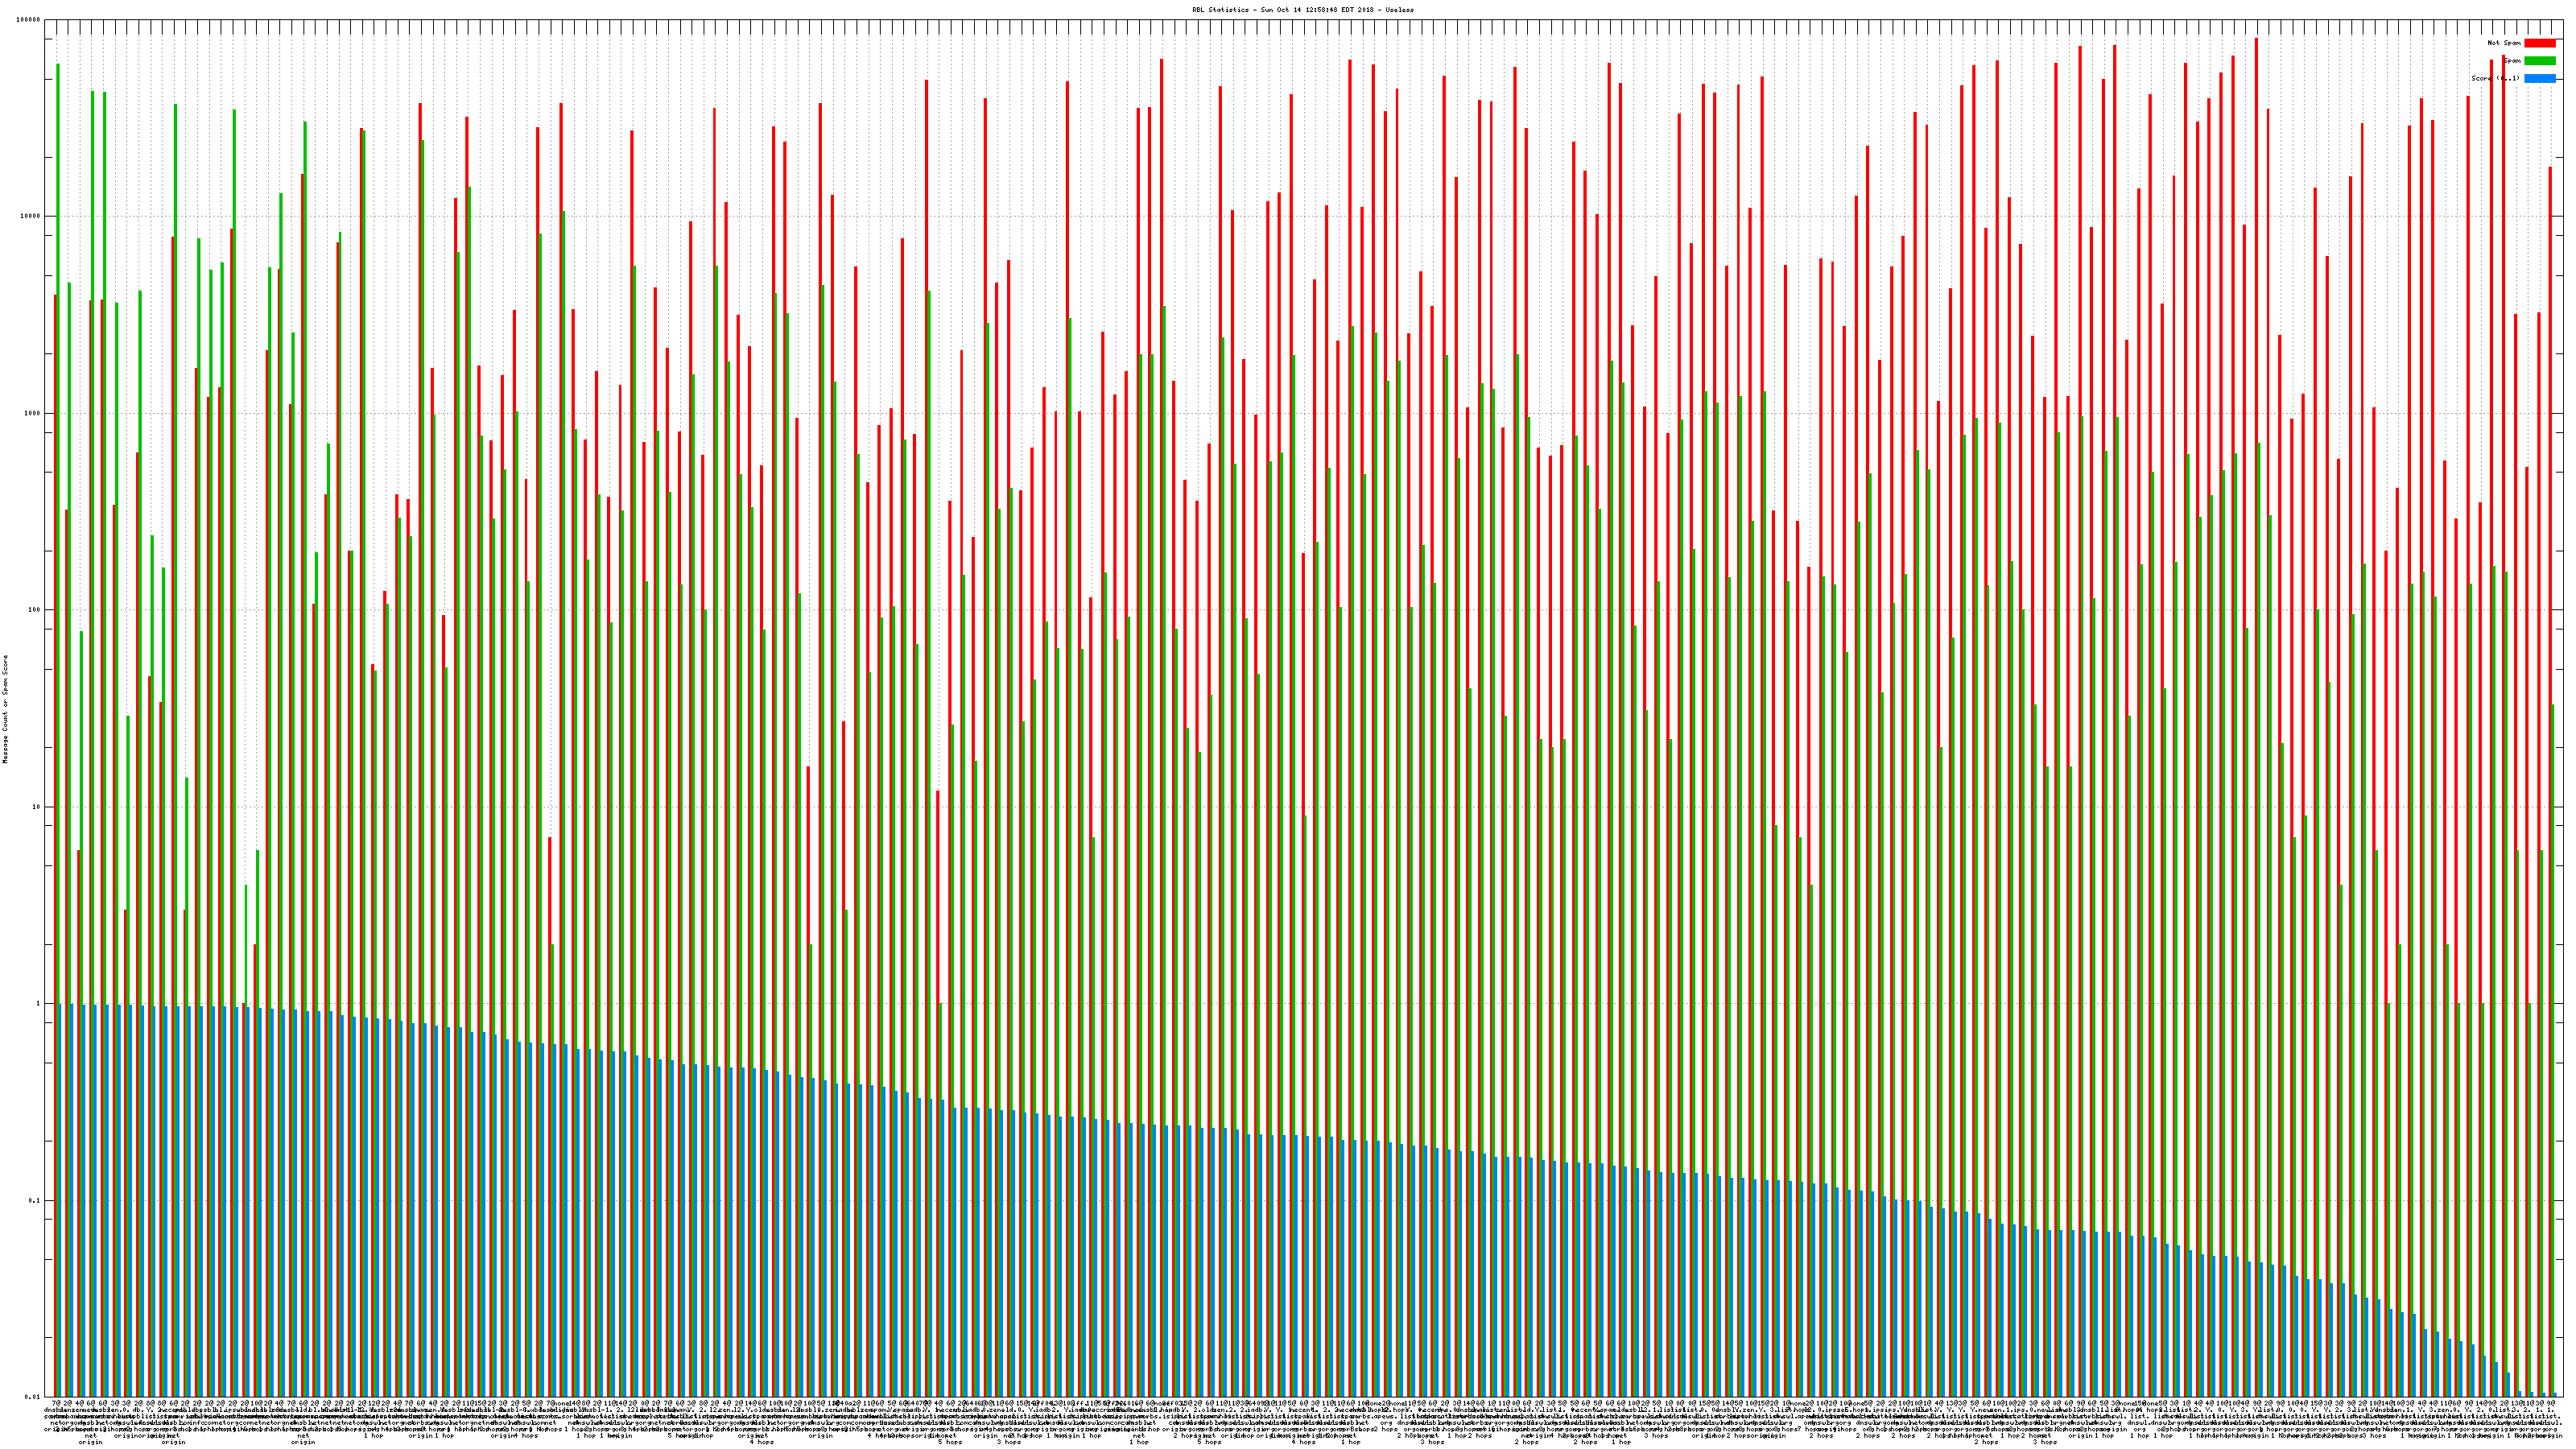Image resolution: width=2576 pixels, height=1449 pixels.
Task: Click the leftmost blue Score bar
Action: (60, 1200)
